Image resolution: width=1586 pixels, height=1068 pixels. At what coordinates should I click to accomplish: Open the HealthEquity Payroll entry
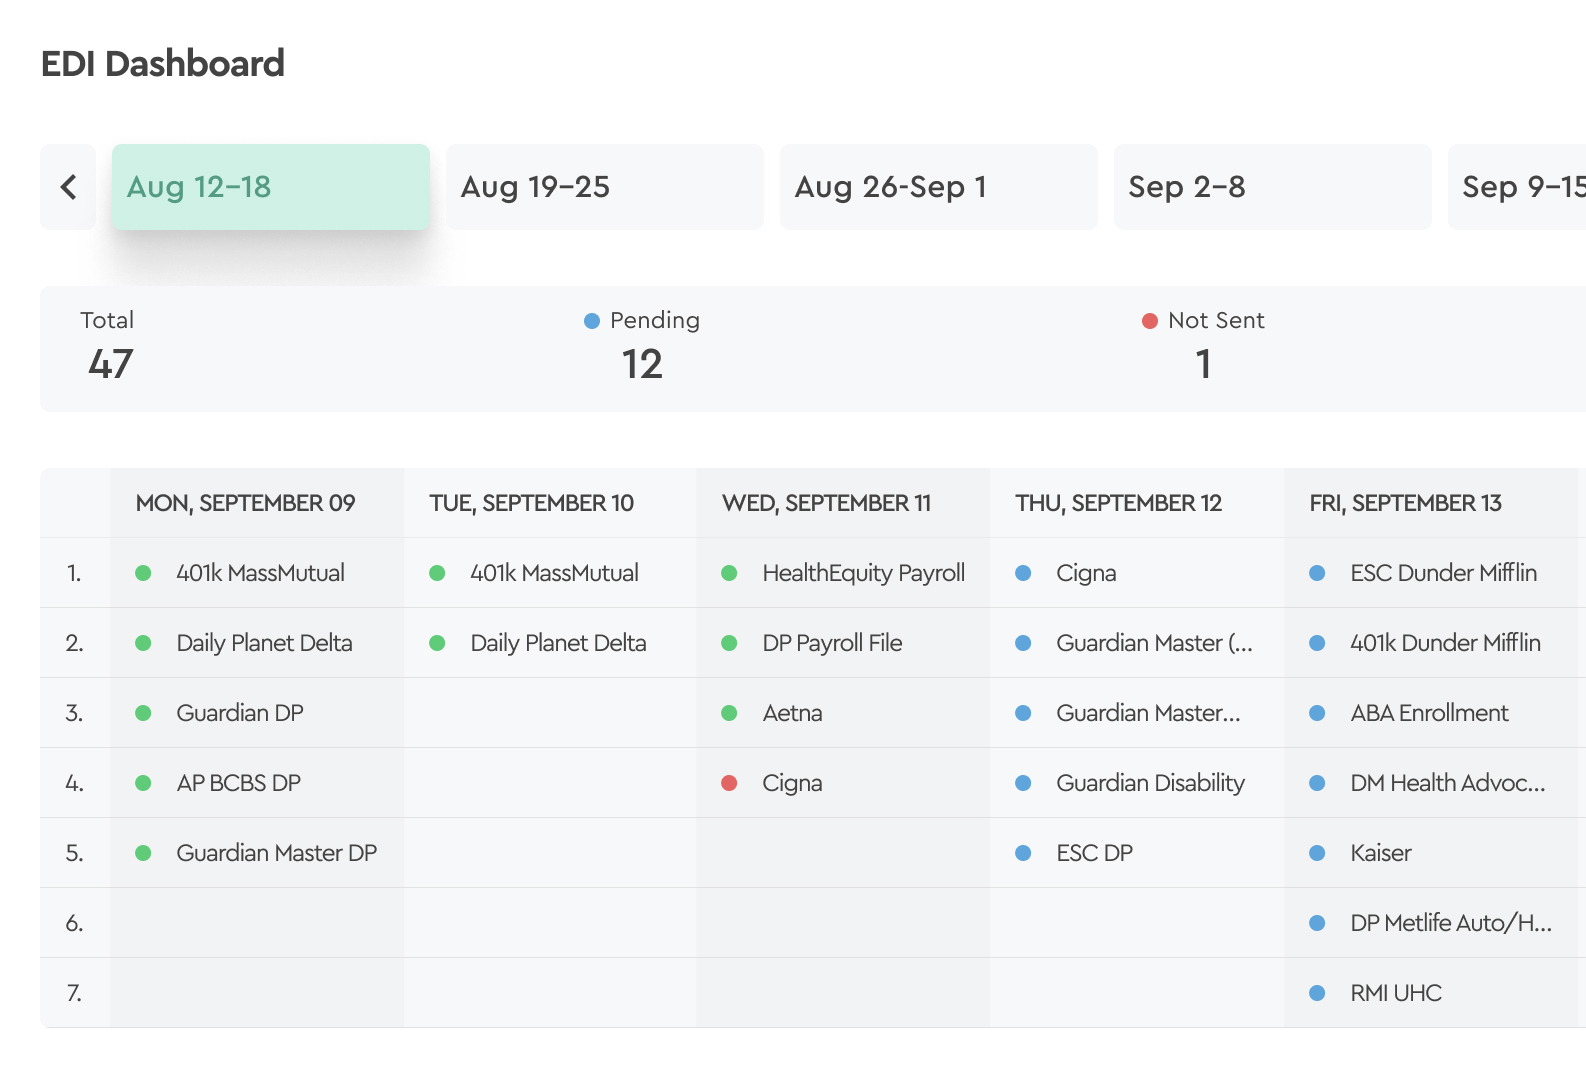pos(864,573)
